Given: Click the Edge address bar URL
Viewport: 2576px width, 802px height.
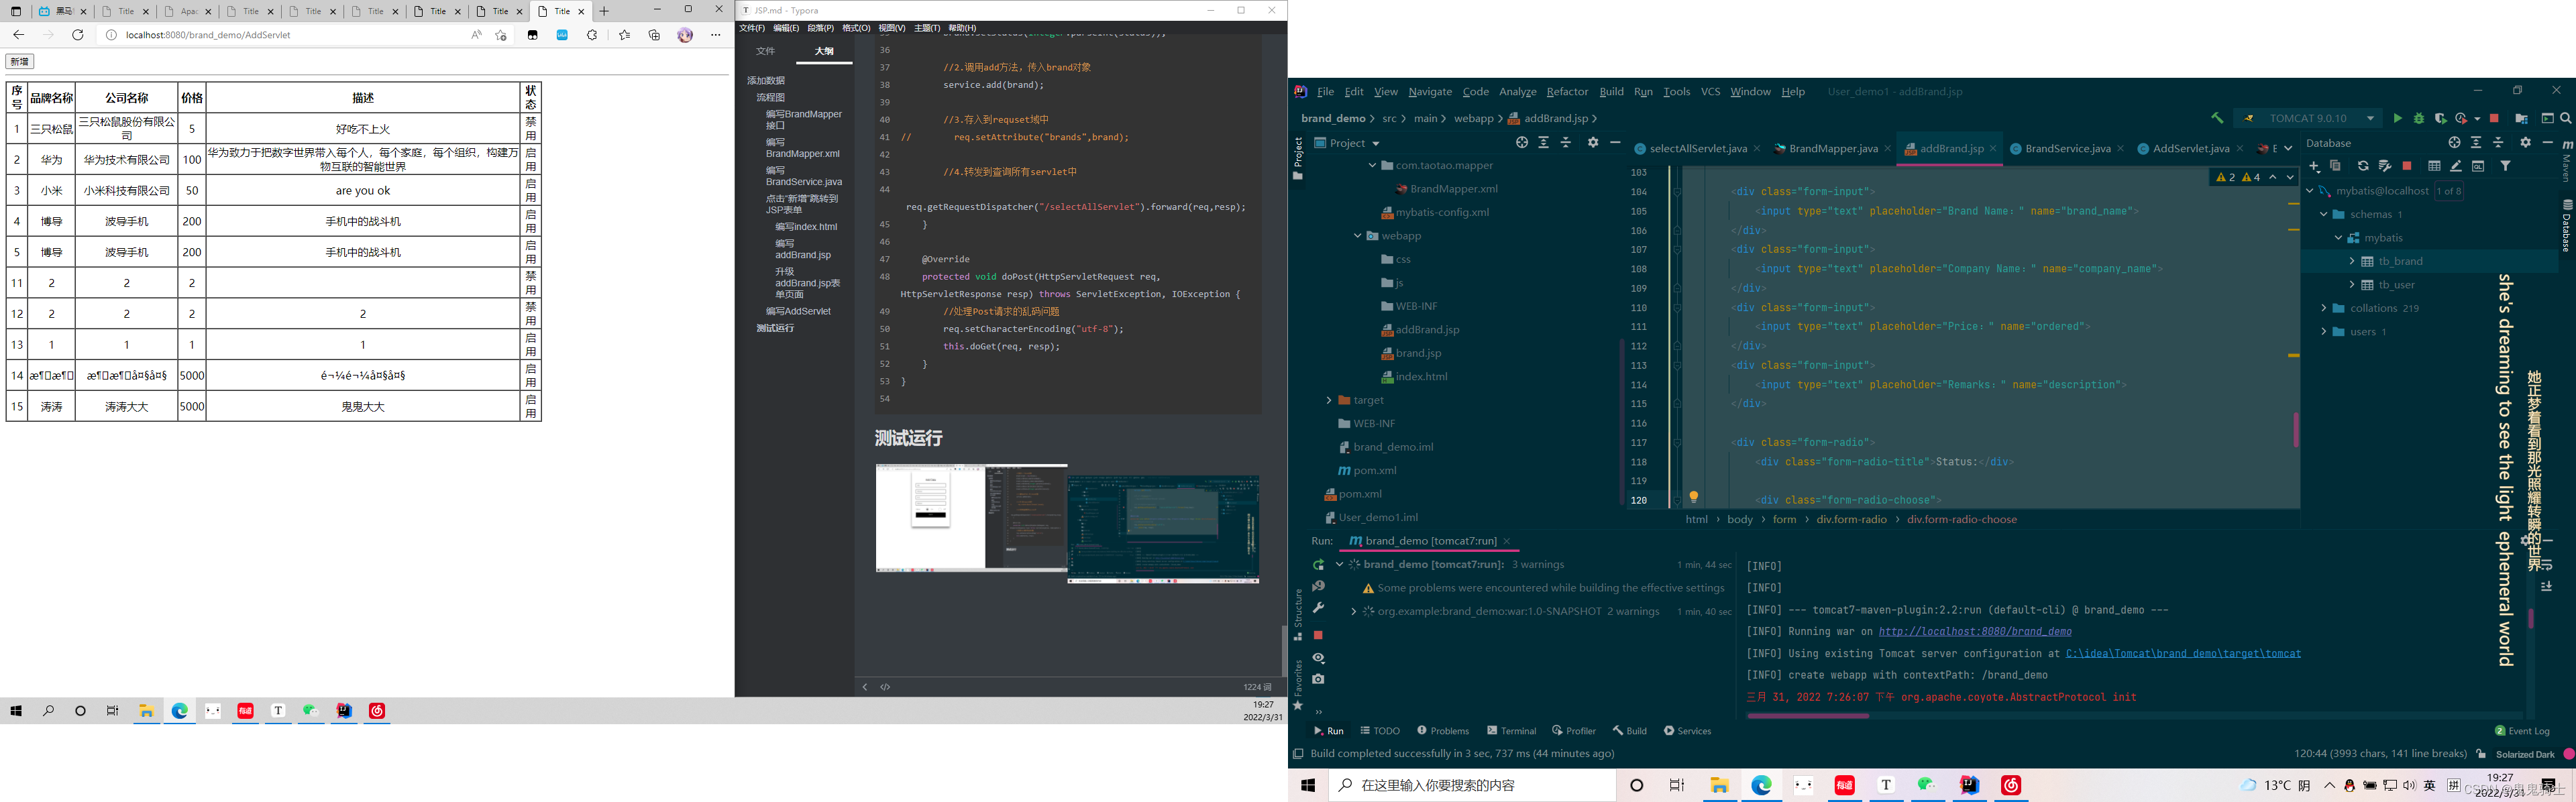Looking at the screenshot, I should pyautogui.click(x=208, y=35).
